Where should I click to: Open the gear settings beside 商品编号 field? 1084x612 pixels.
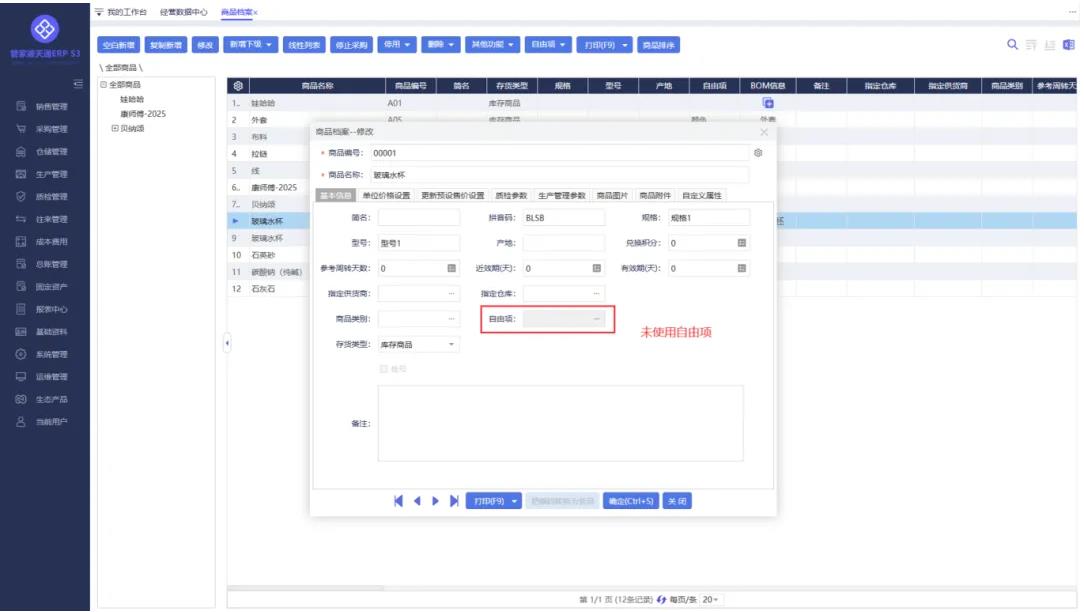758,153
